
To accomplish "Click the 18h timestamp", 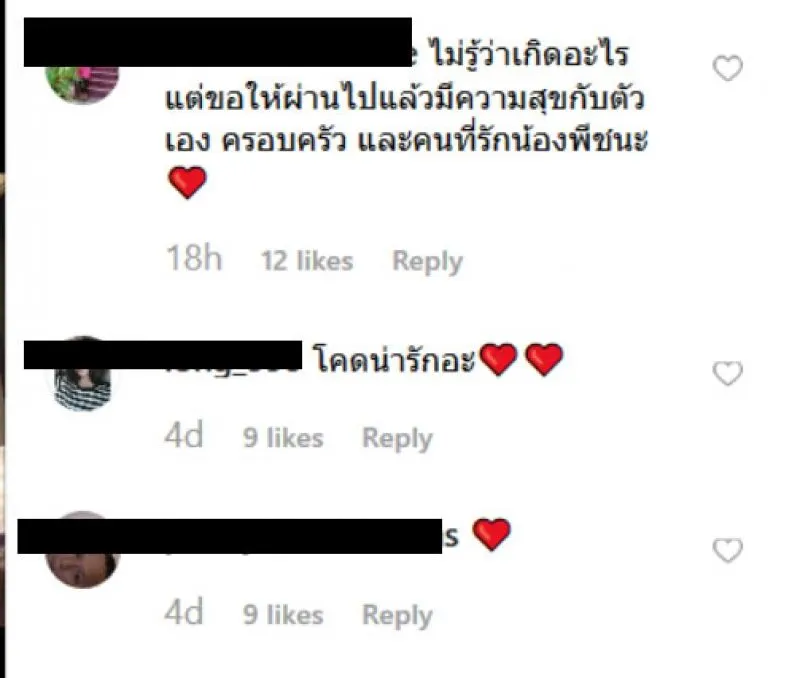I will pyautogui.click(x=194, y=258).
